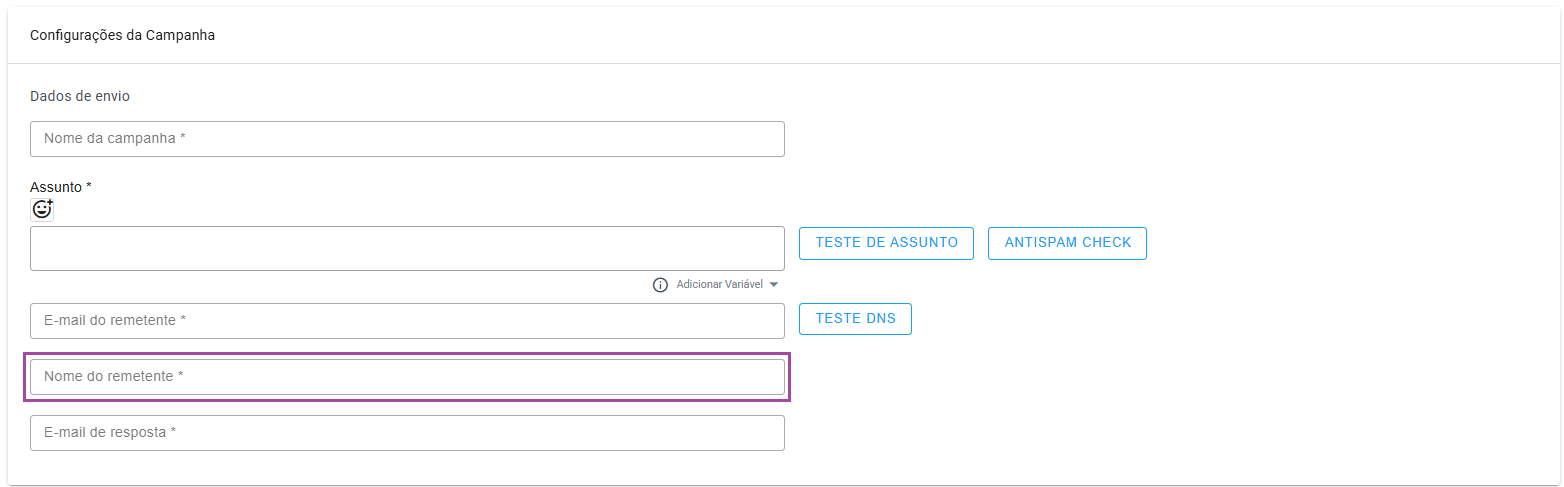Click the info icon beside Adicionar Variável
This screenshot has height=487, width=1564.
[660, 285]
